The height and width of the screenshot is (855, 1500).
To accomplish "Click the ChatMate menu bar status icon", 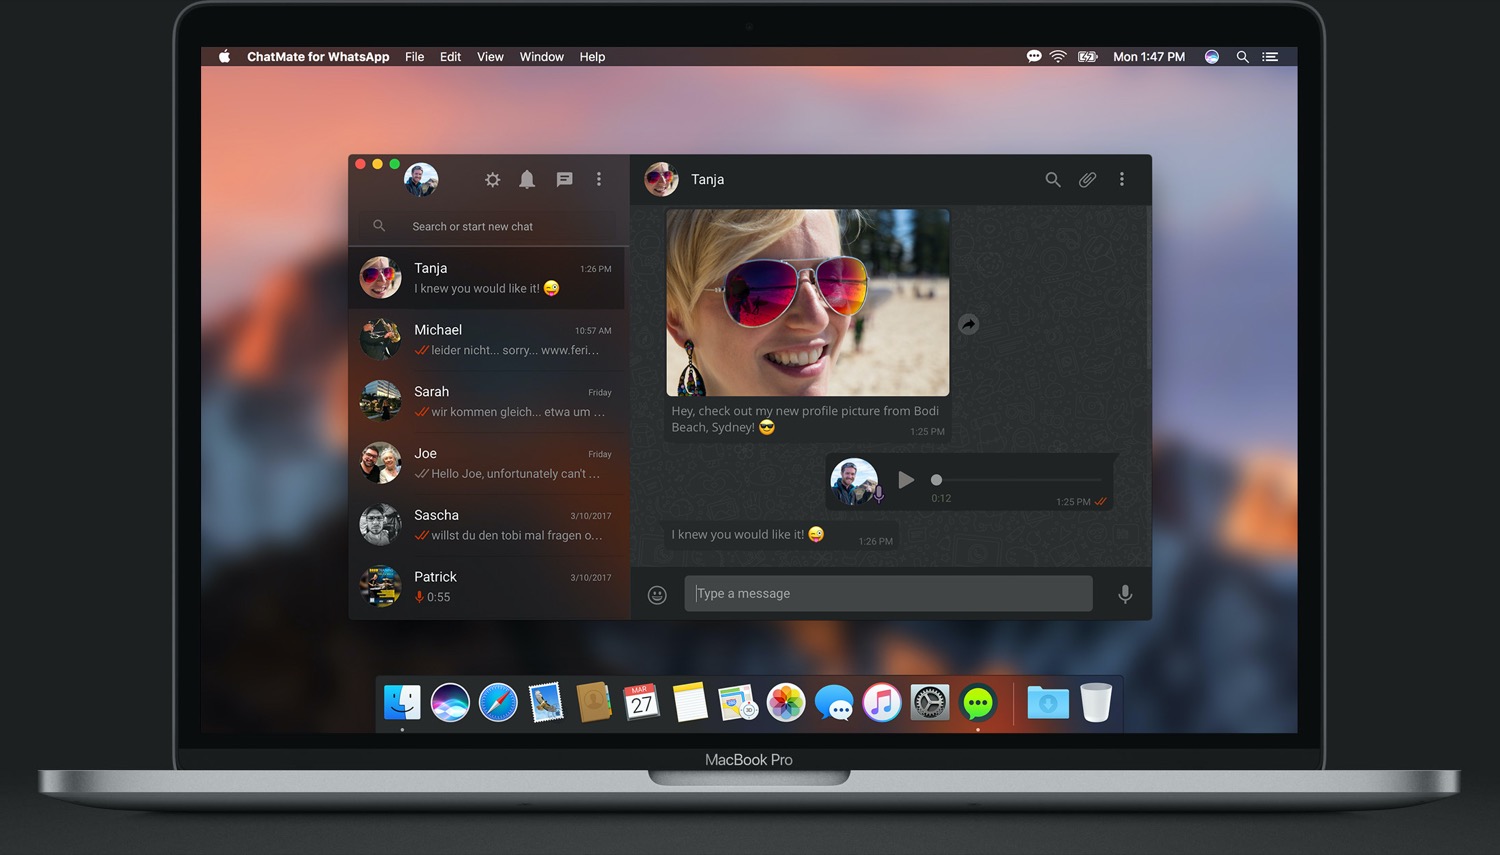I will click(x=1034, y=57).
